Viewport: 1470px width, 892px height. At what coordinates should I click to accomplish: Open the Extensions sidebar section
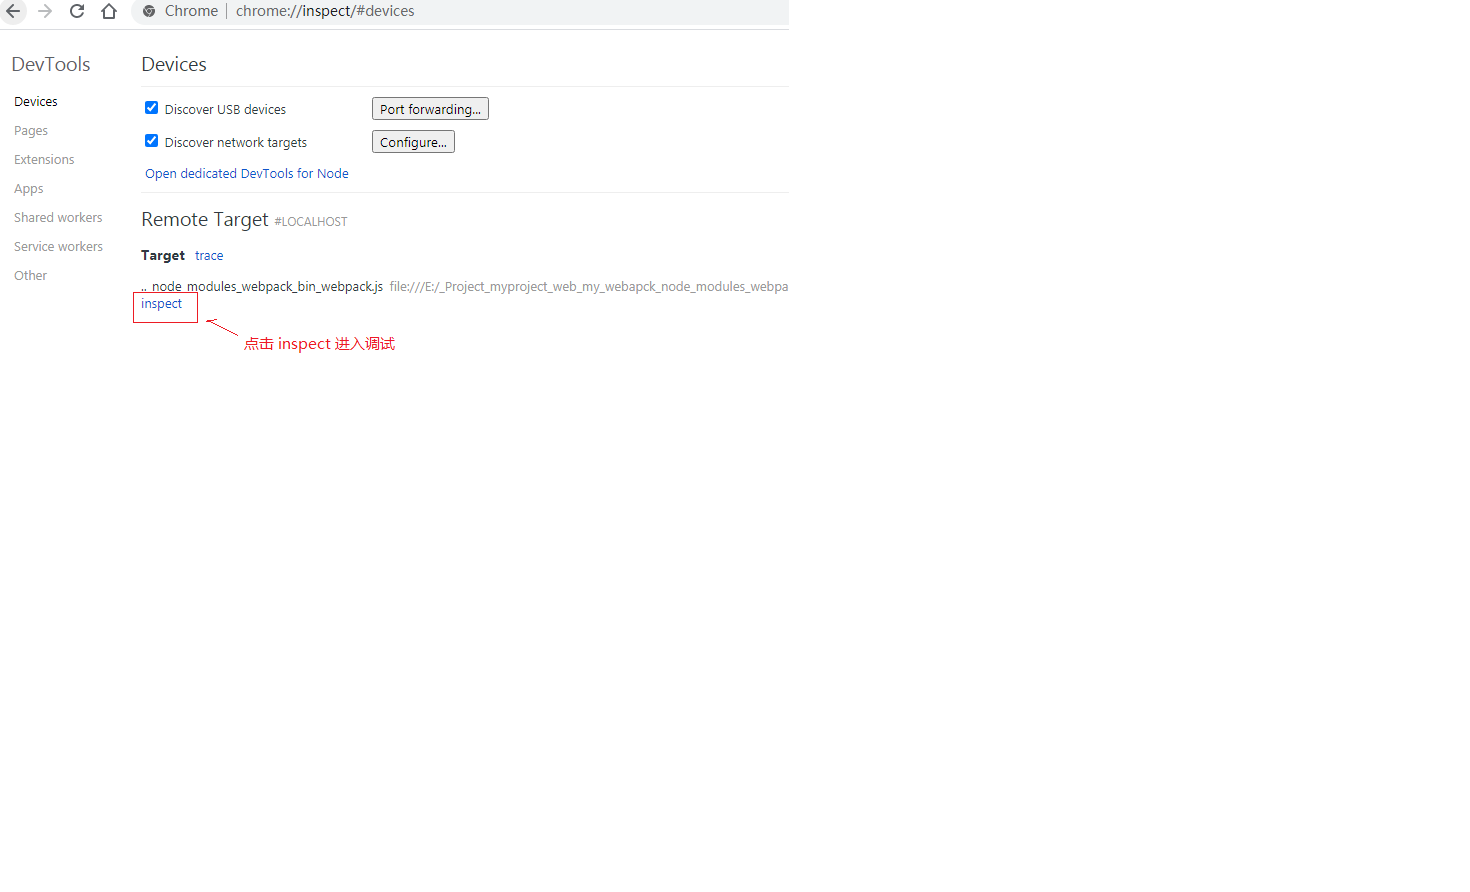[x=44, y=160]
